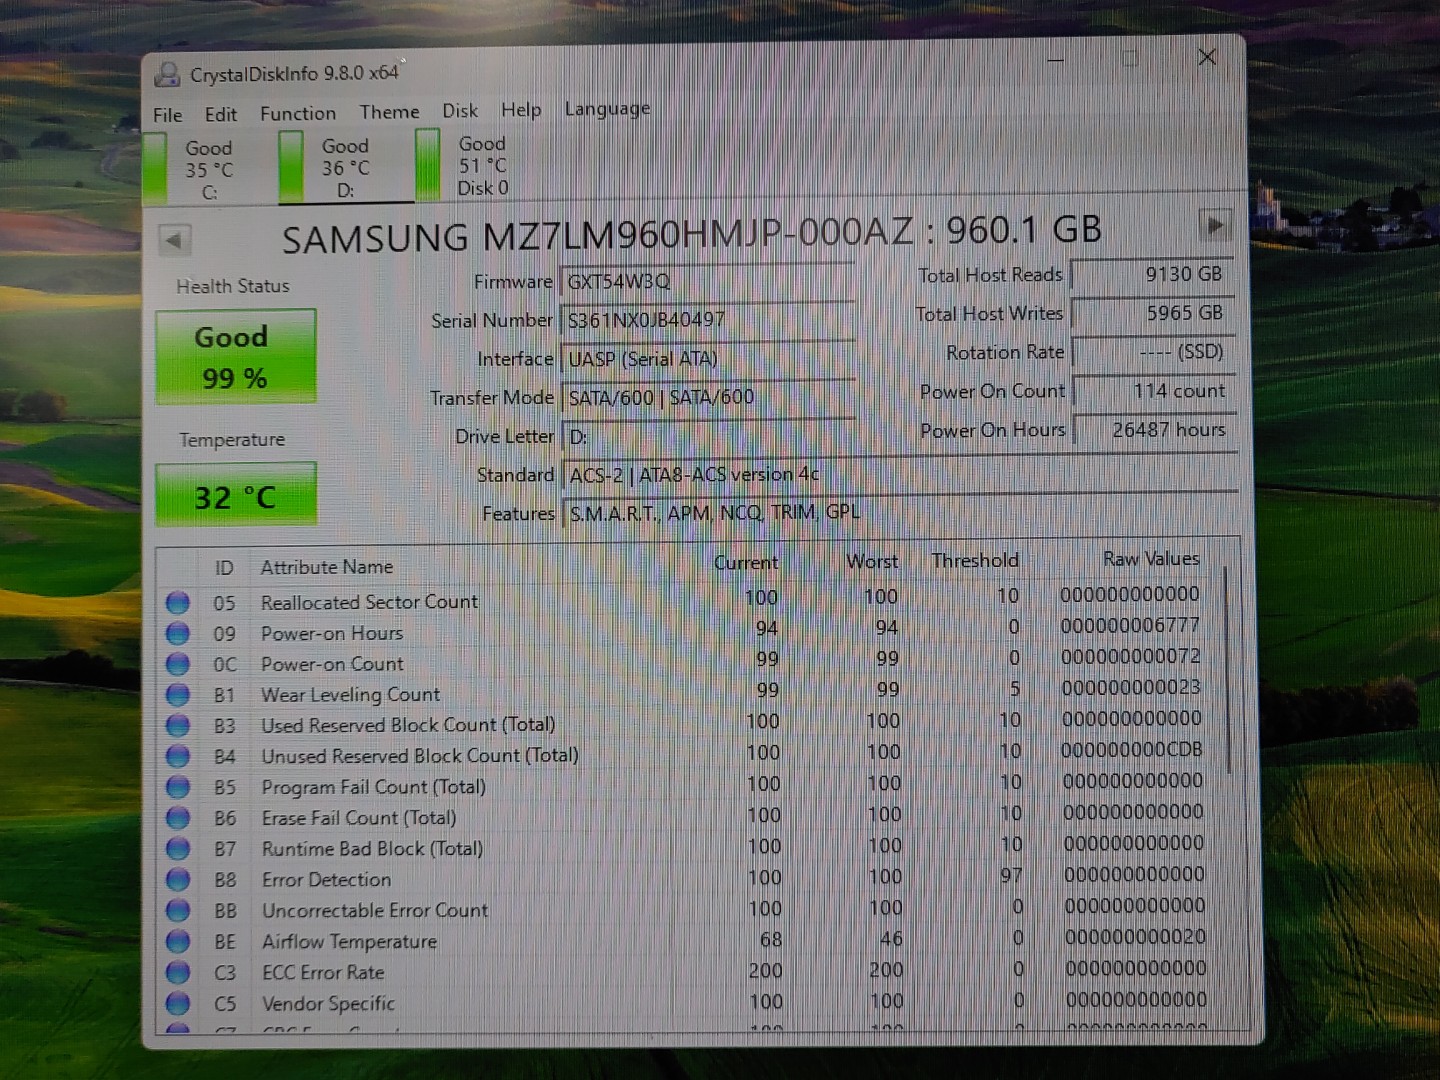
Task: Click the Interface field UASP (Serial ATA)
Action: coord(707,358)
